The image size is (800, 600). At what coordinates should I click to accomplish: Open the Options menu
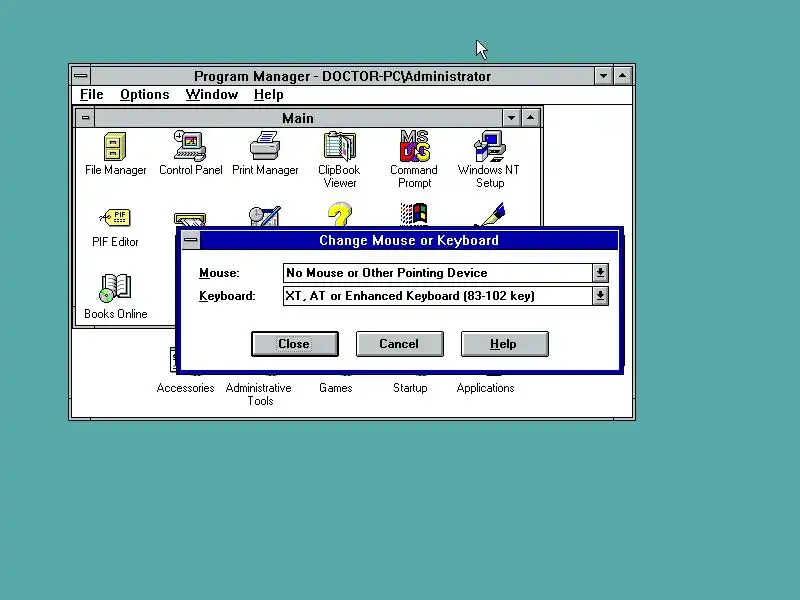(x=145, y=95)
